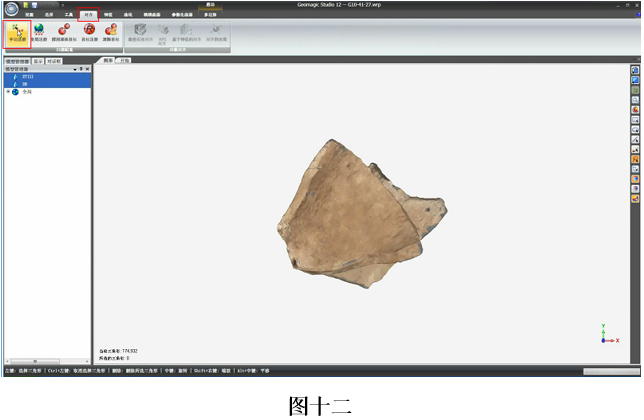Viewport: 644px width, 420px height.
Task: Click the open-file icon in quick access bar
Action: tap(26, 5)
